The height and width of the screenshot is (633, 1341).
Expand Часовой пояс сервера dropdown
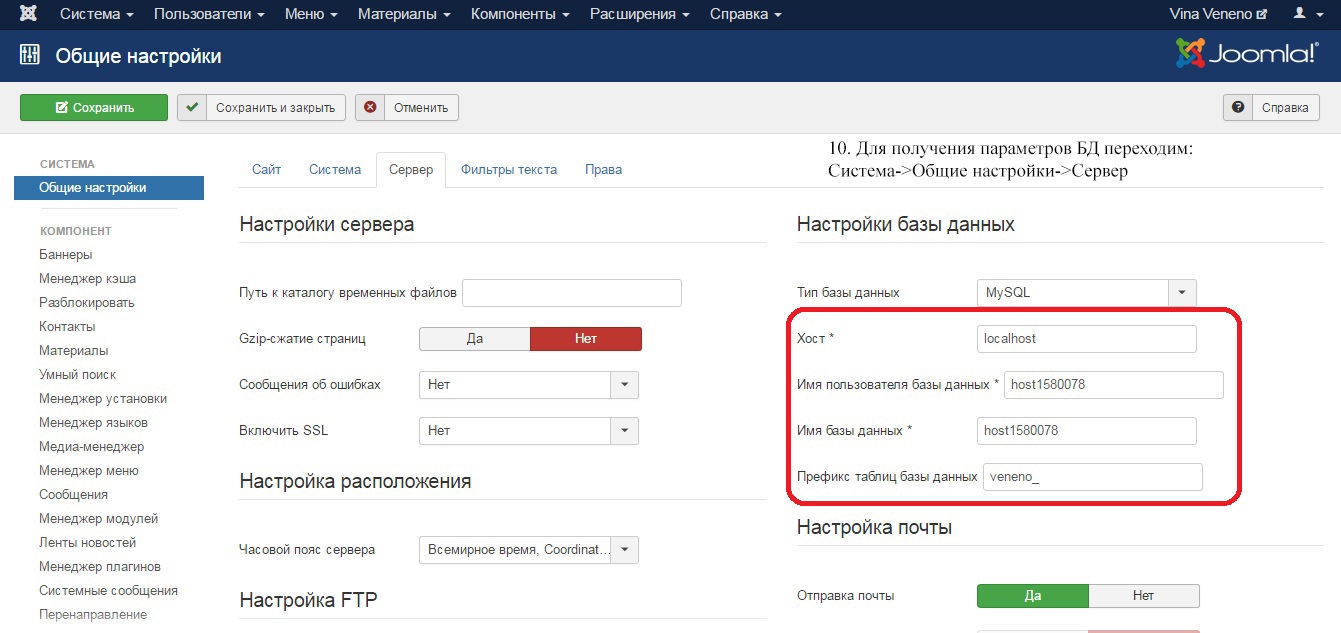(529, 549)
